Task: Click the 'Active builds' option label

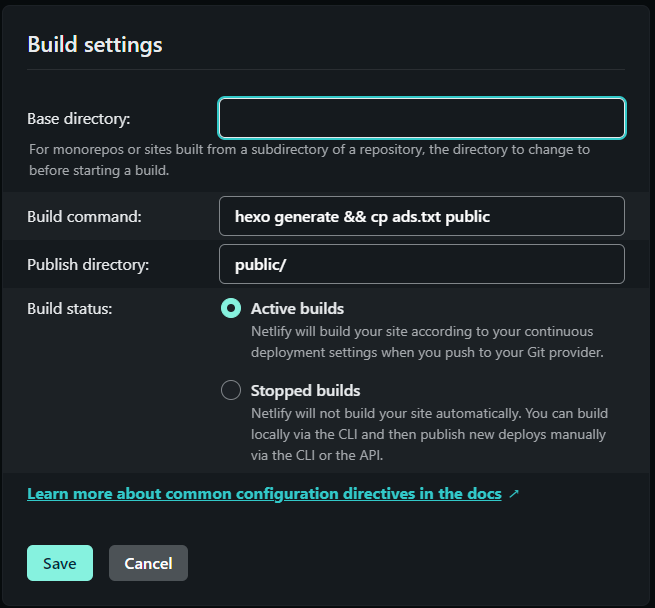Action: (x=297, y=308)
